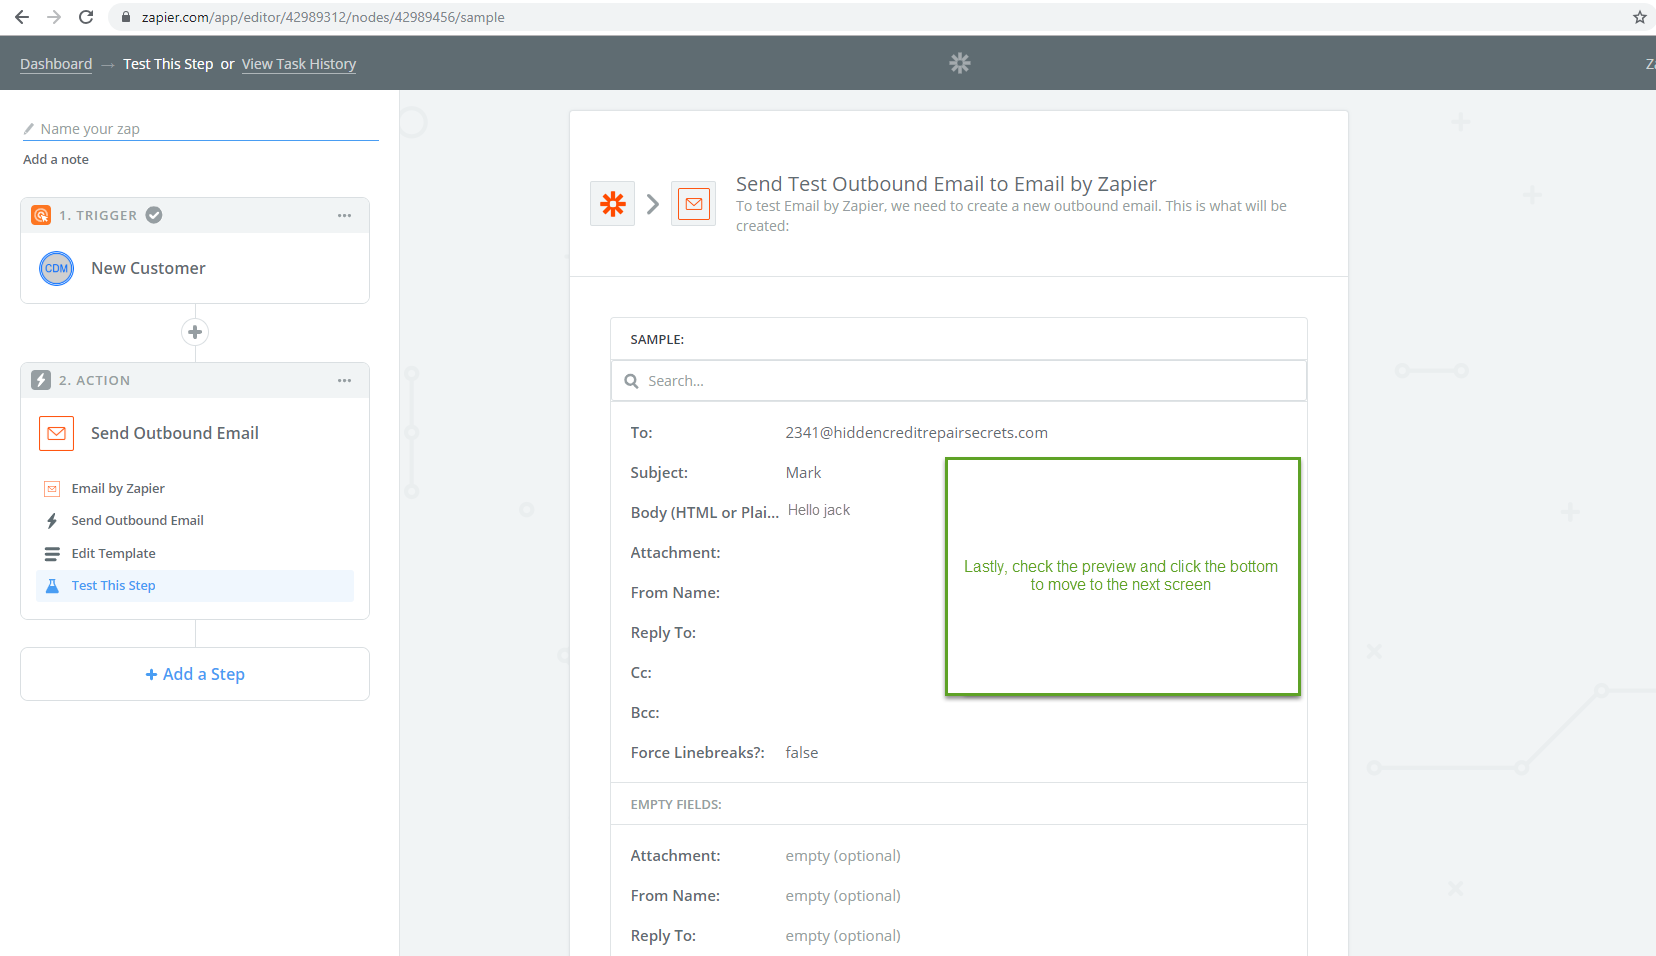The width and height of the screenshot is (1656, 956).
Task: Open View Task History link
Action: 299,64
